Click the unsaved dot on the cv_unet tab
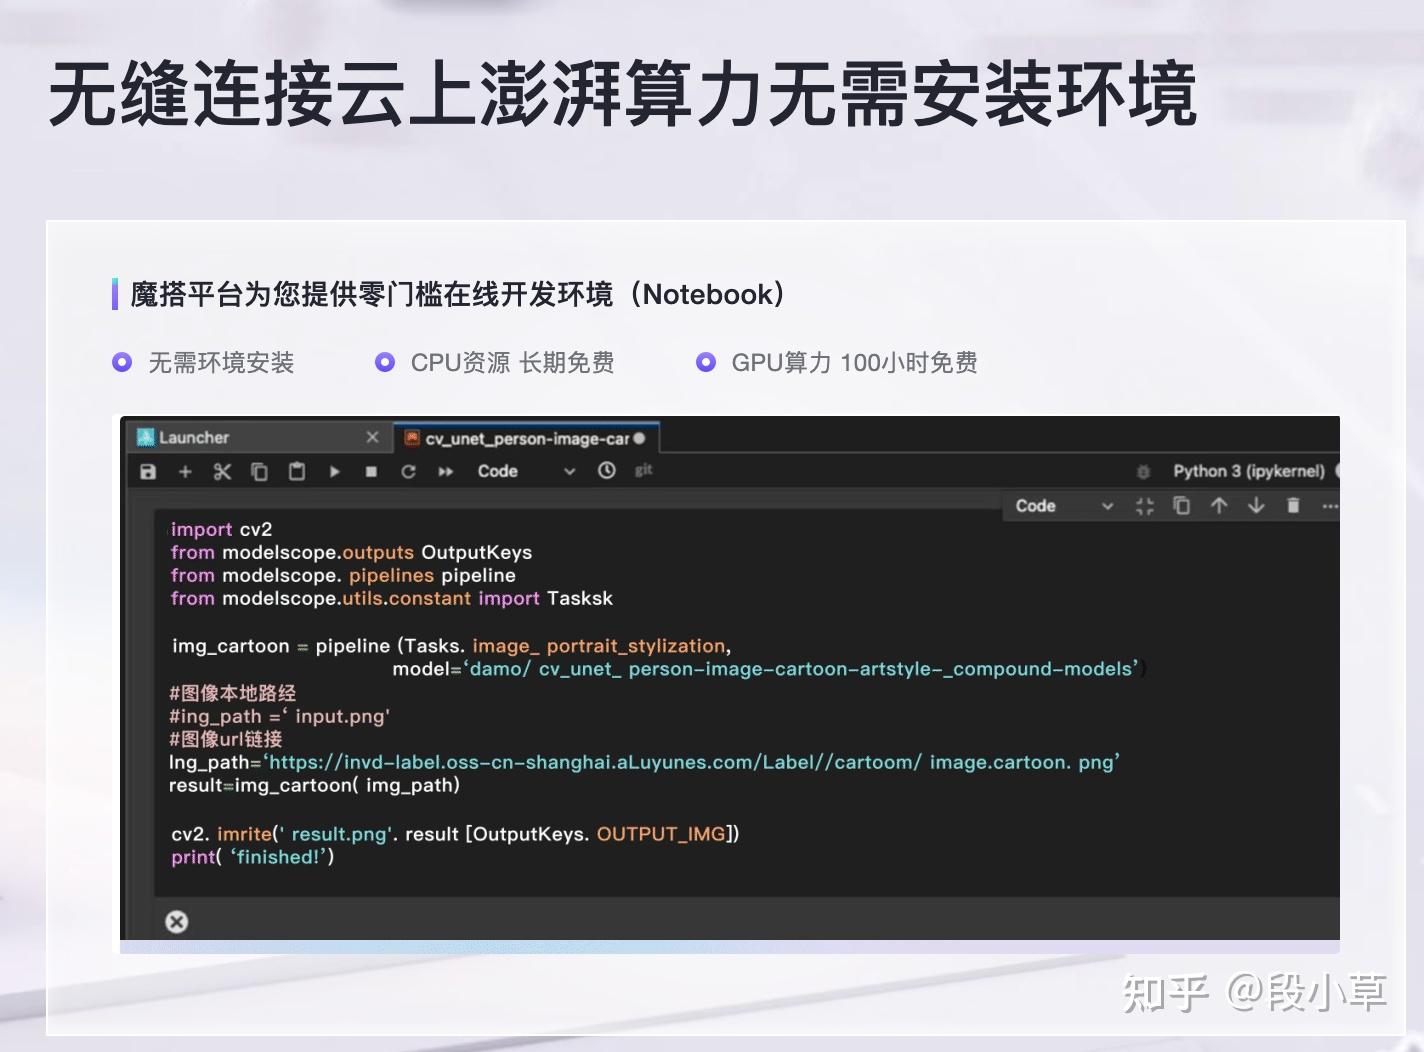 point(639,438)
